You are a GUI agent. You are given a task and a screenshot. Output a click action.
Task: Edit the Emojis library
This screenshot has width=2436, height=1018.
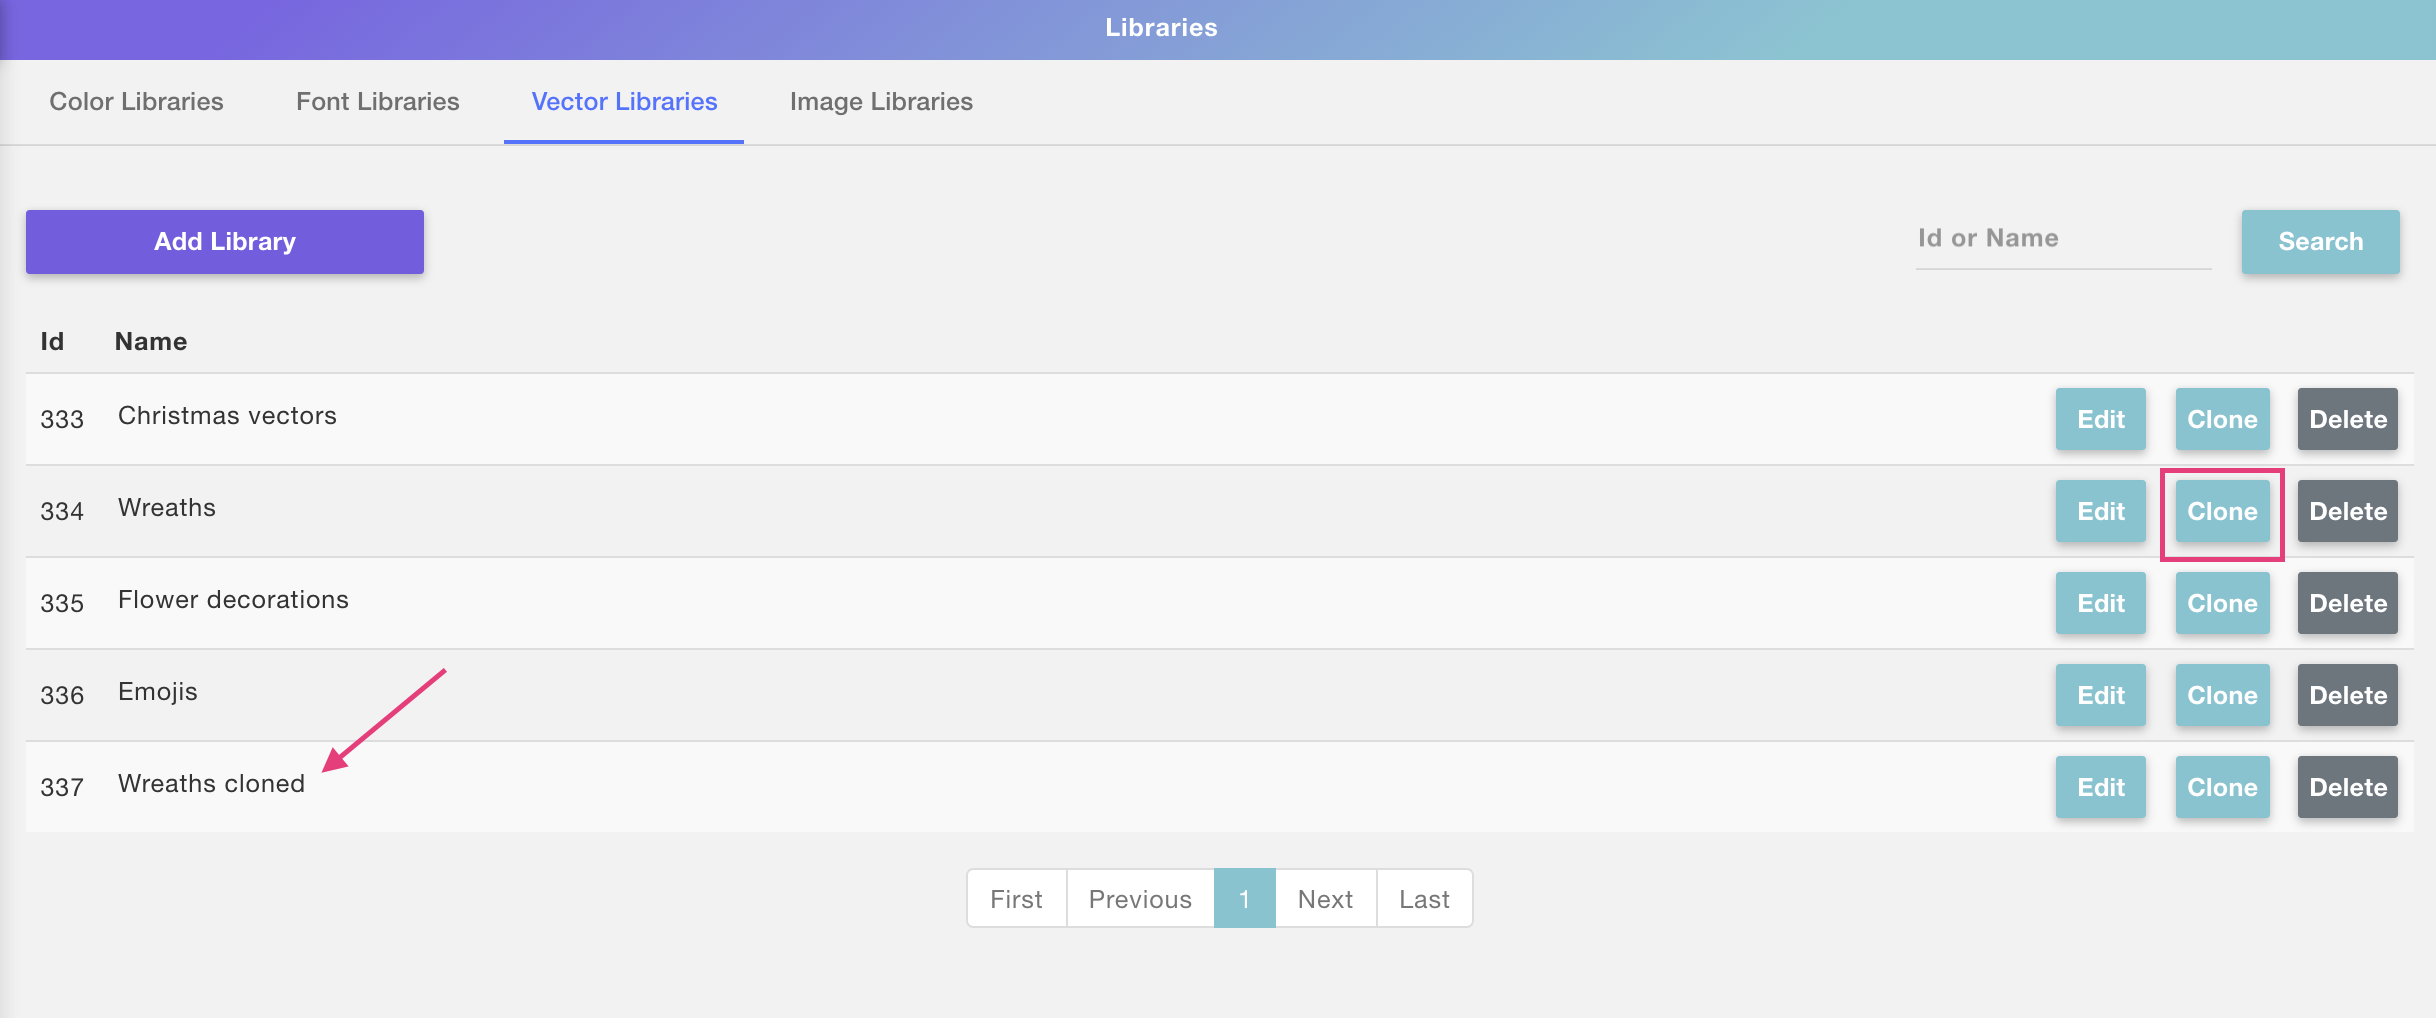[x=2100, y=695]
